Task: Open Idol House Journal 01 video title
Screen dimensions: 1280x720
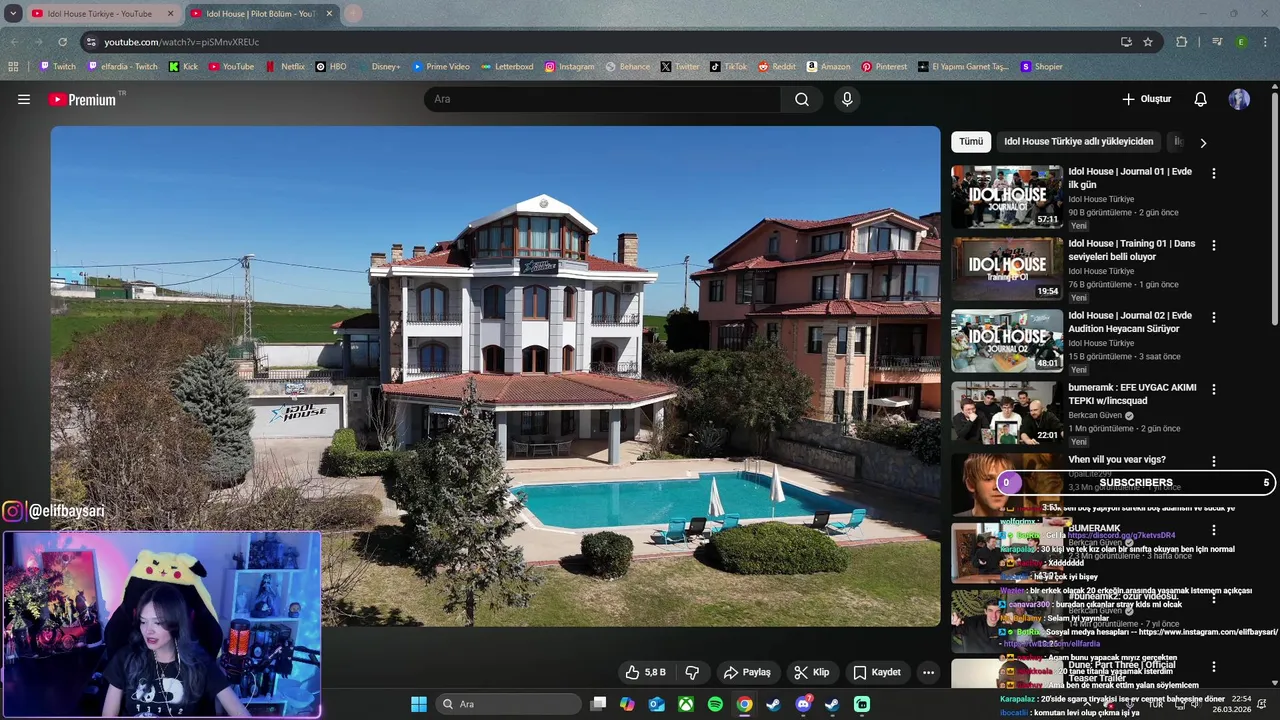Action: click(x=1130, y=178)
